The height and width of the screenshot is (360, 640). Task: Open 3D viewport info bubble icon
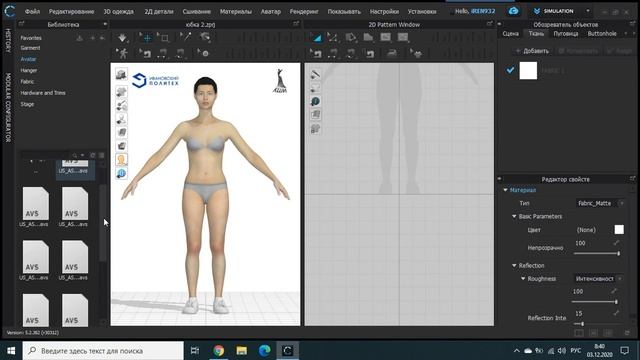point(122,173)
